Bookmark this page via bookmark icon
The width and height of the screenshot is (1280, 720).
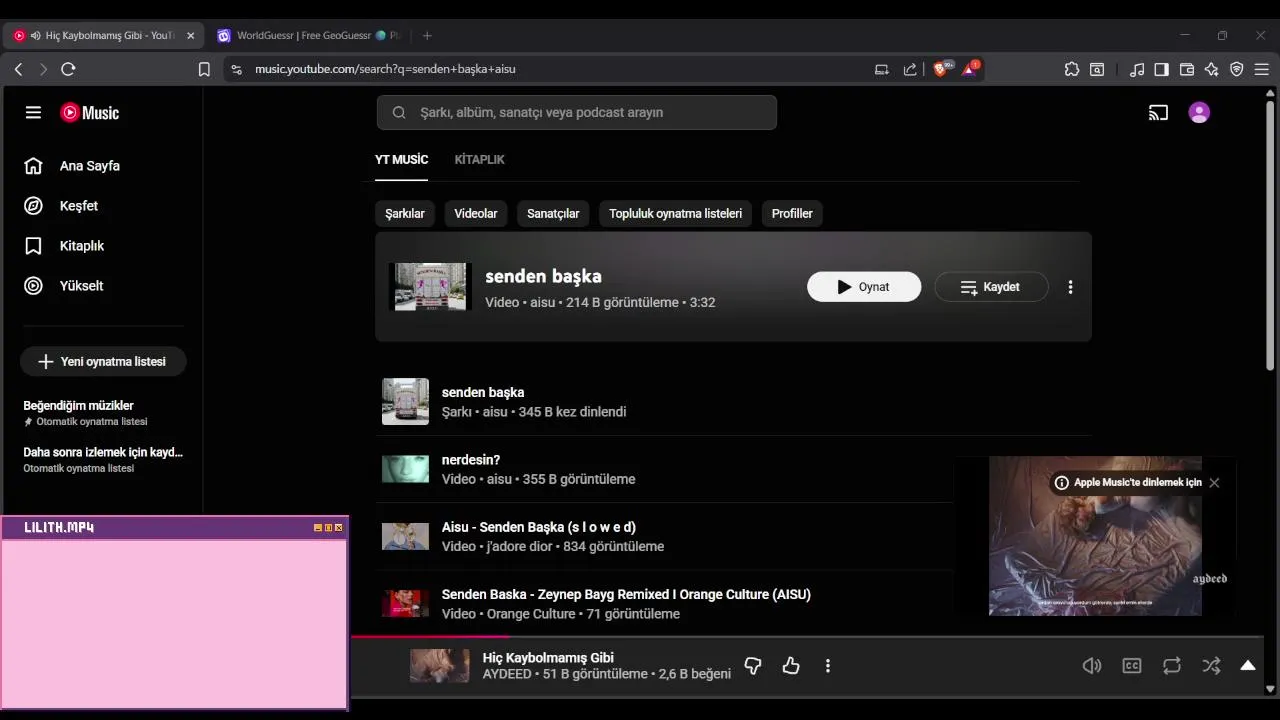[204, 69]
